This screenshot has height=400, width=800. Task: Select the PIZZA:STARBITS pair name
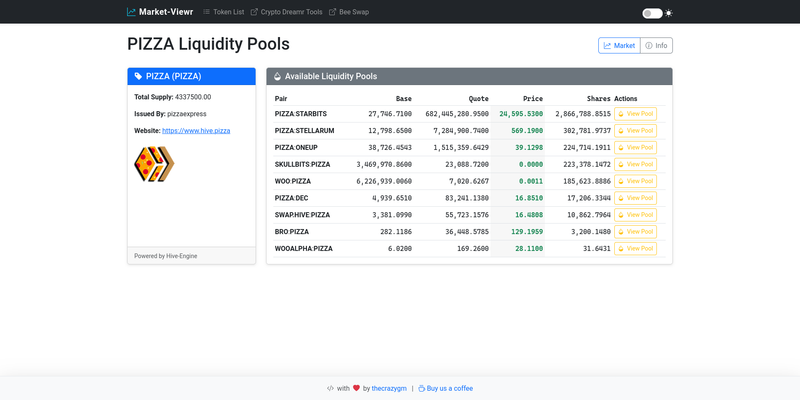click(x=301, y=114)
